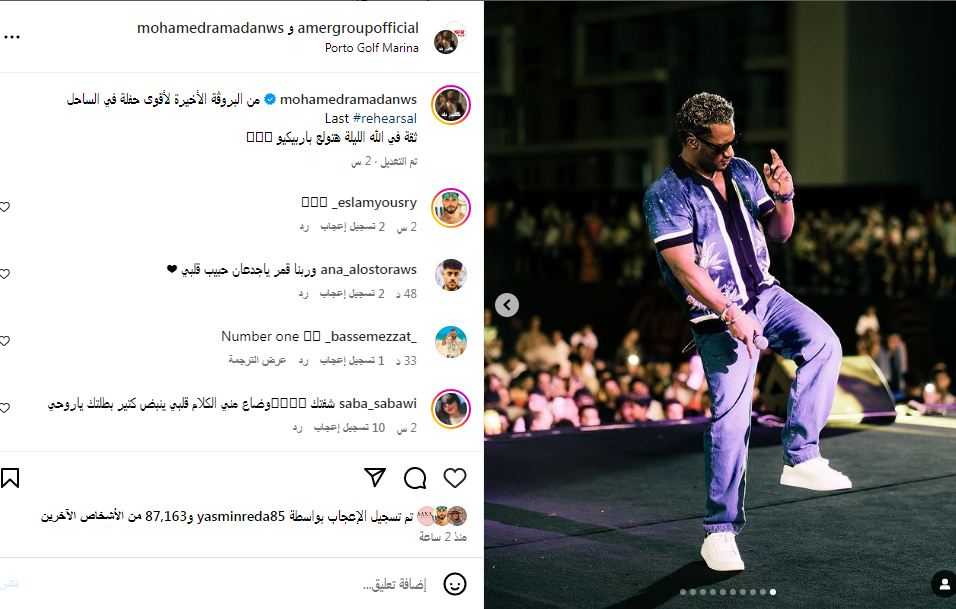Show tagged people icon on photo
Image resolution: width=956 pixels, height=609 pixels.
[x=944, y=584]
